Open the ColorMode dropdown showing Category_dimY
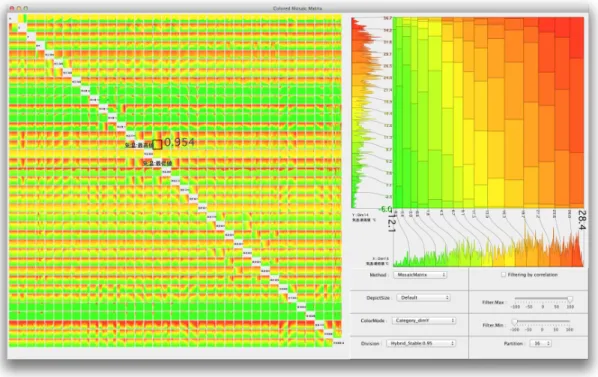This screenshot has height=377, width=598. [424, 321]
